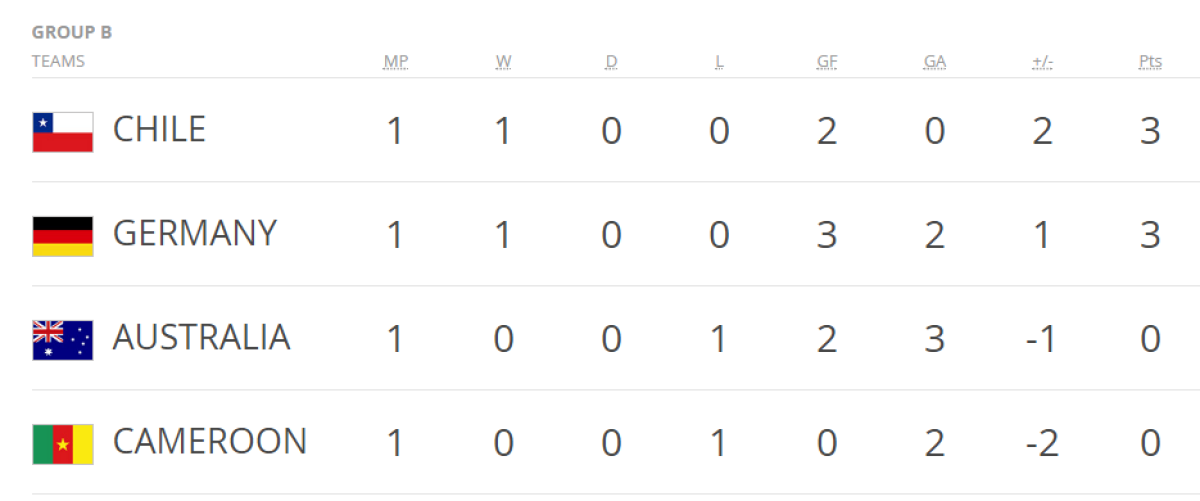Click the GF column header
Screen dimensions: 1200x501
tap(827, 62)
